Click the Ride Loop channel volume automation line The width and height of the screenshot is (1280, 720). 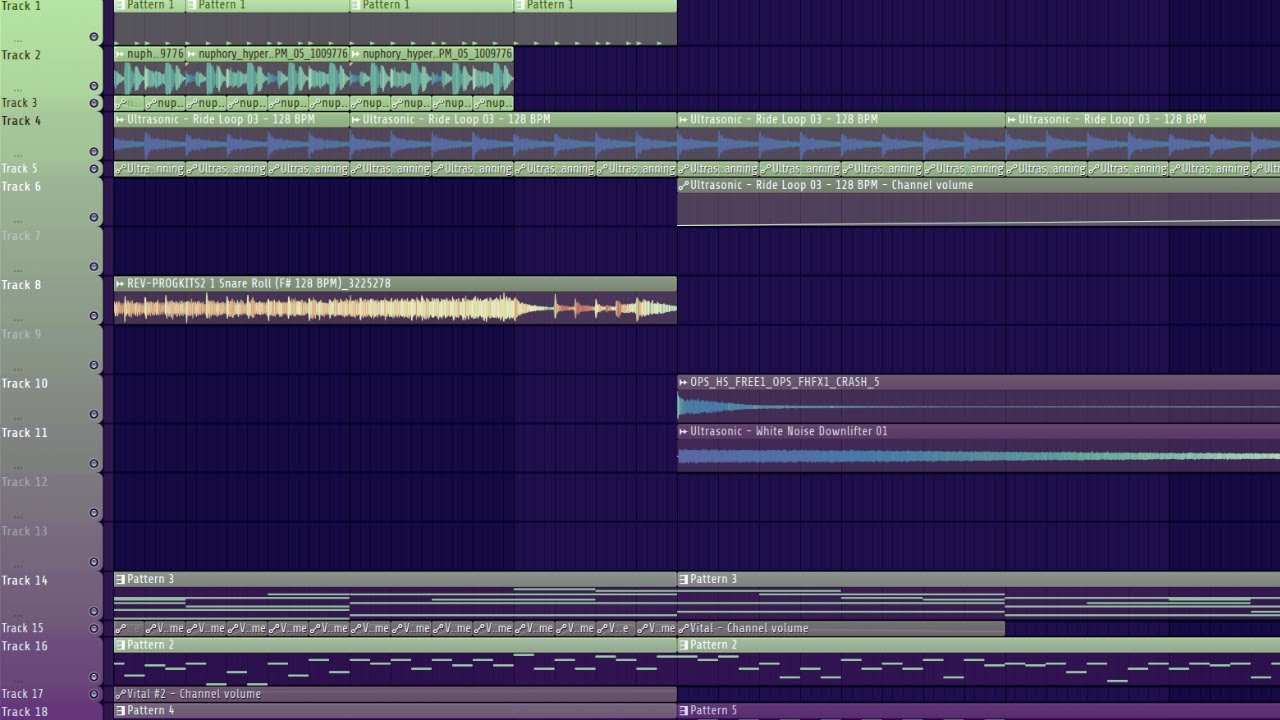point(978,222)
